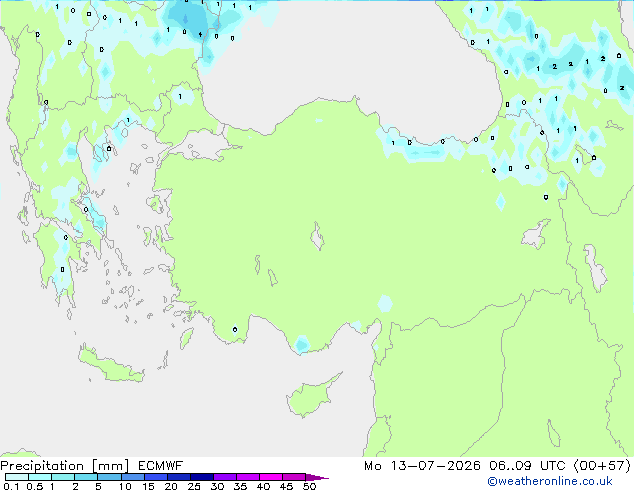Select the 5–10 mm legend color box
634x490 pixels.
pyautogui.click(x=109, y=477)
